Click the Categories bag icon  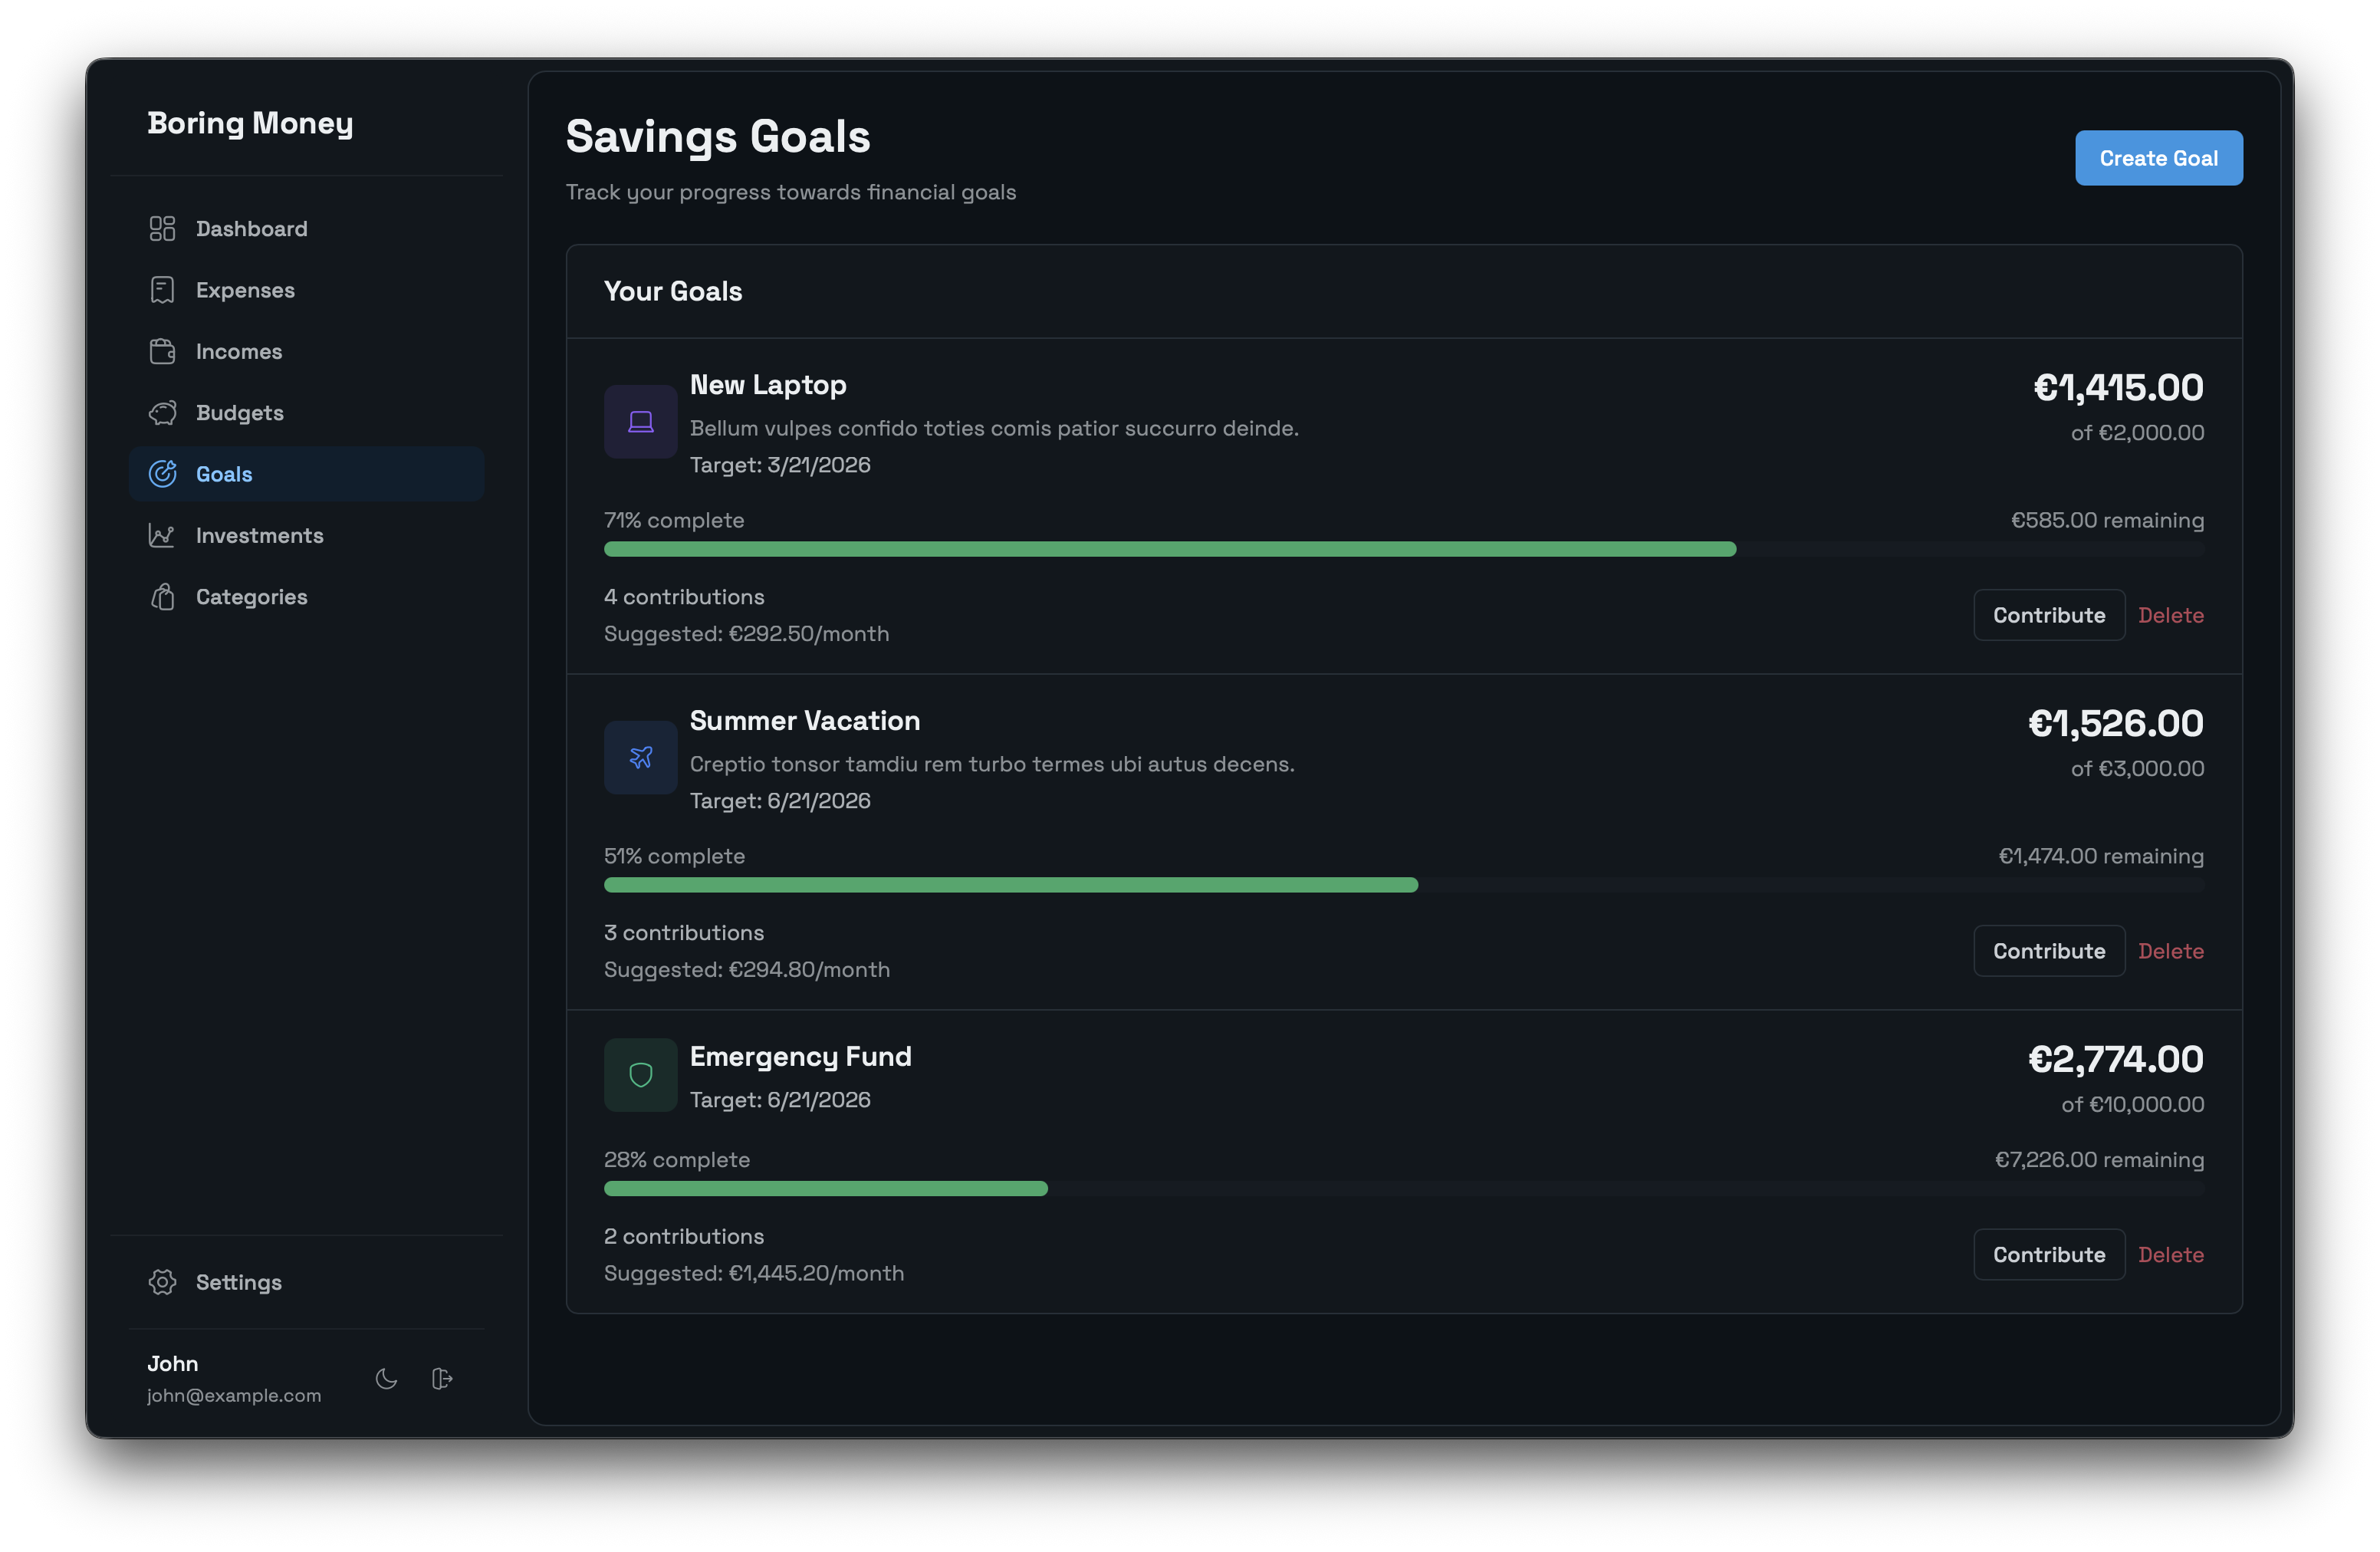coord(162,597)
